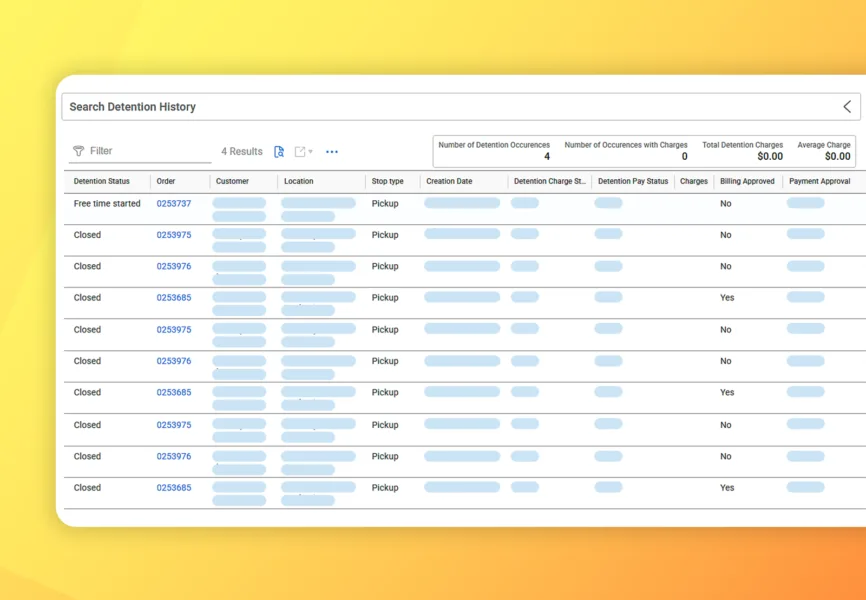Click the Detention Charge St... column header
This screenshot has height=600, width=866.
click(550, 181)
